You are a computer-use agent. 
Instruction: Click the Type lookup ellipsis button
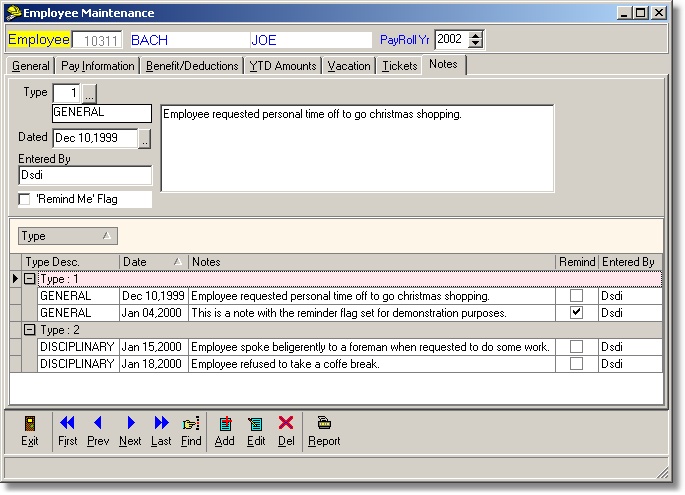coord(88,93)
